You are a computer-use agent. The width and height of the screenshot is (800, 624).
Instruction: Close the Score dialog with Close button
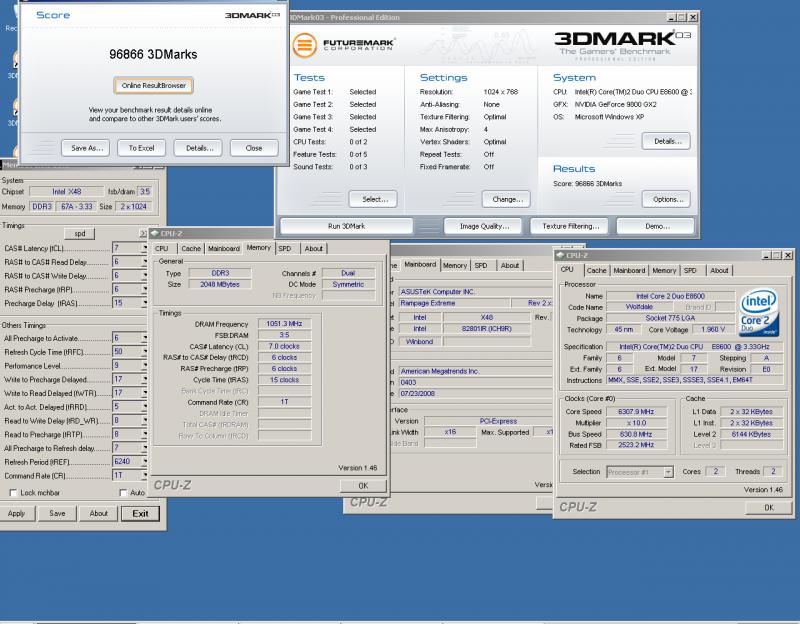[254, 148]
